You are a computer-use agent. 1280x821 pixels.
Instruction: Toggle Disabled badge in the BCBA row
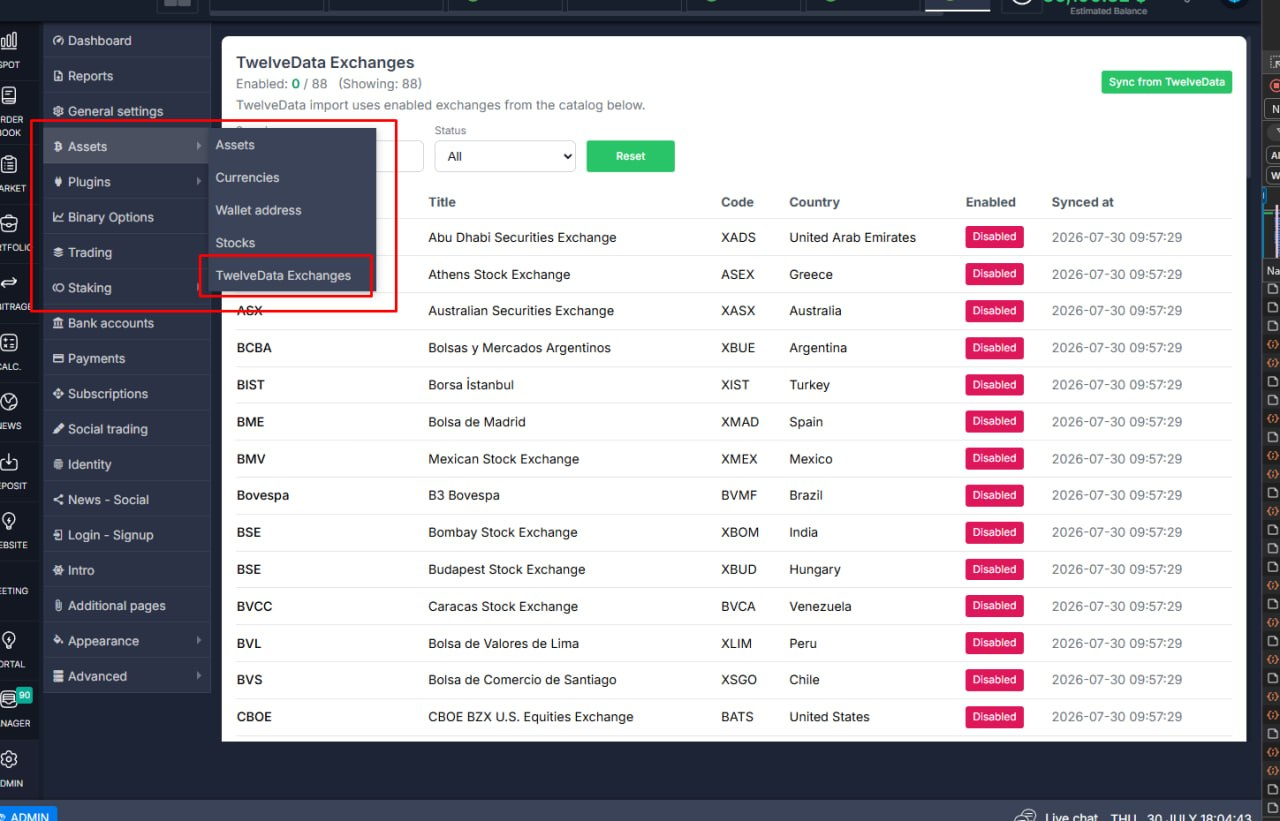(x=994, y=348)
